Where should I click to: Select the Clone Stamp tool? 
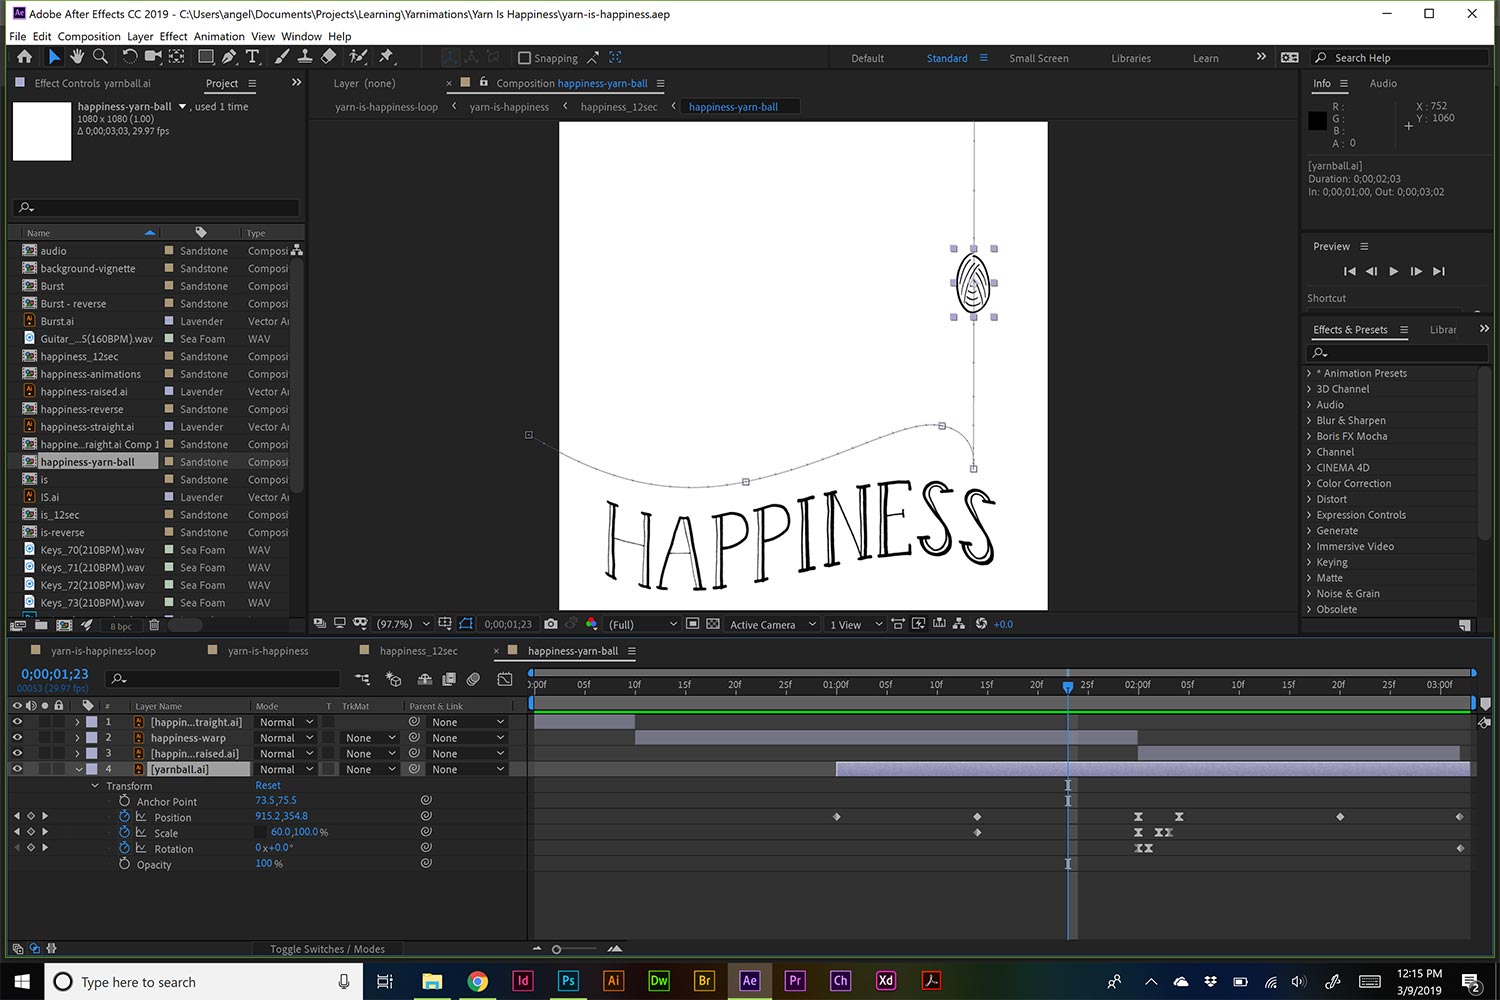pos(305,57)
